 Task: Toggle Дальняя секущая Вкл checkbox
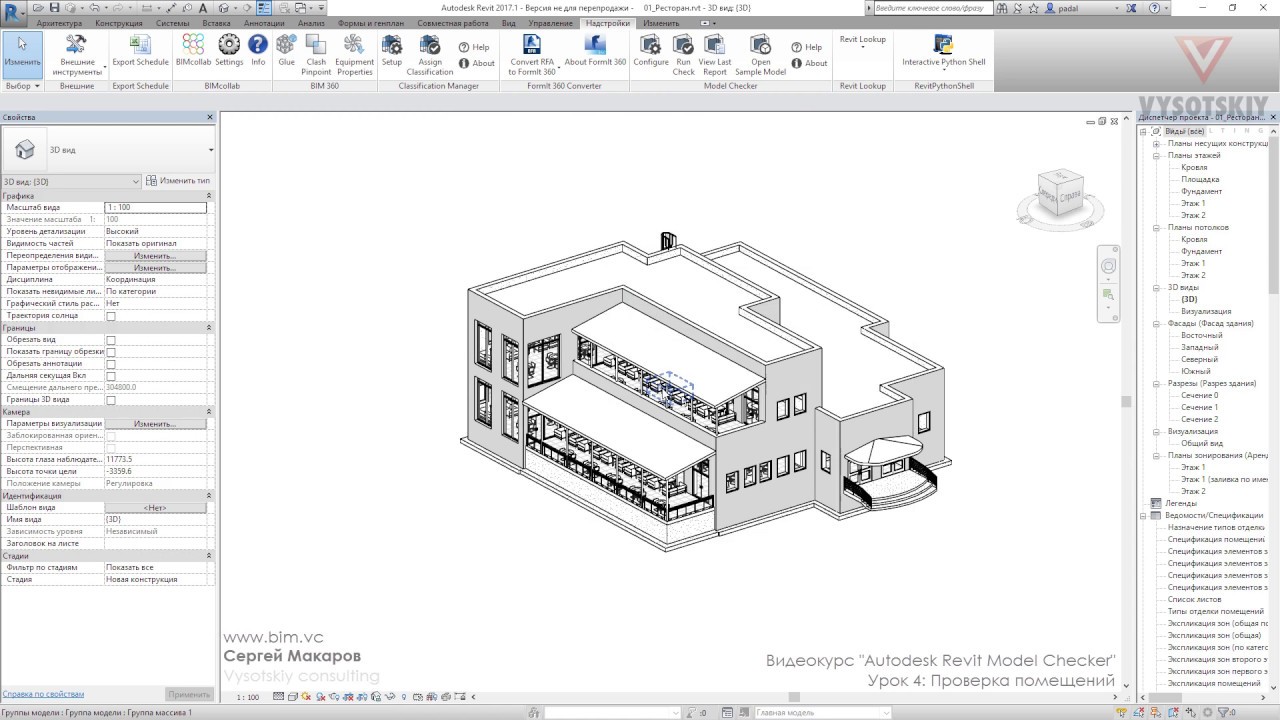point(111,376)
